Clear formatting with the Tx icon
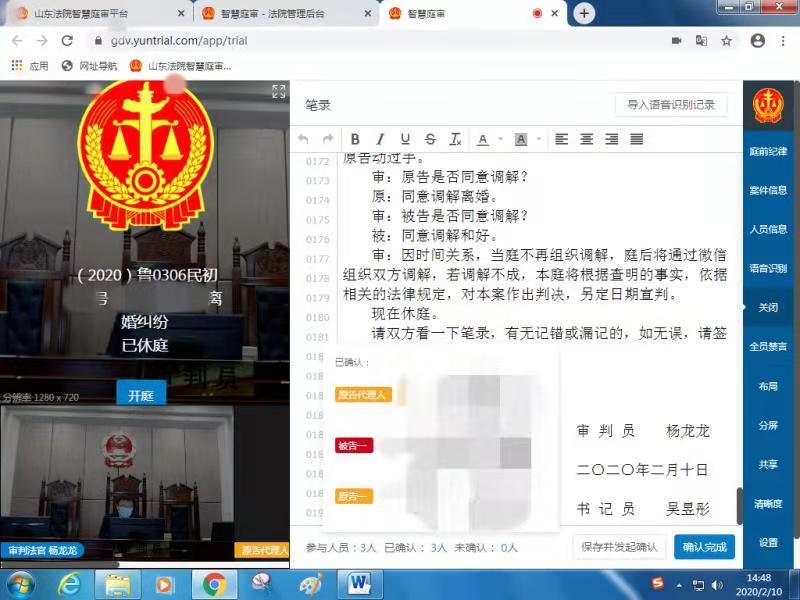 (x=456, y=139)
